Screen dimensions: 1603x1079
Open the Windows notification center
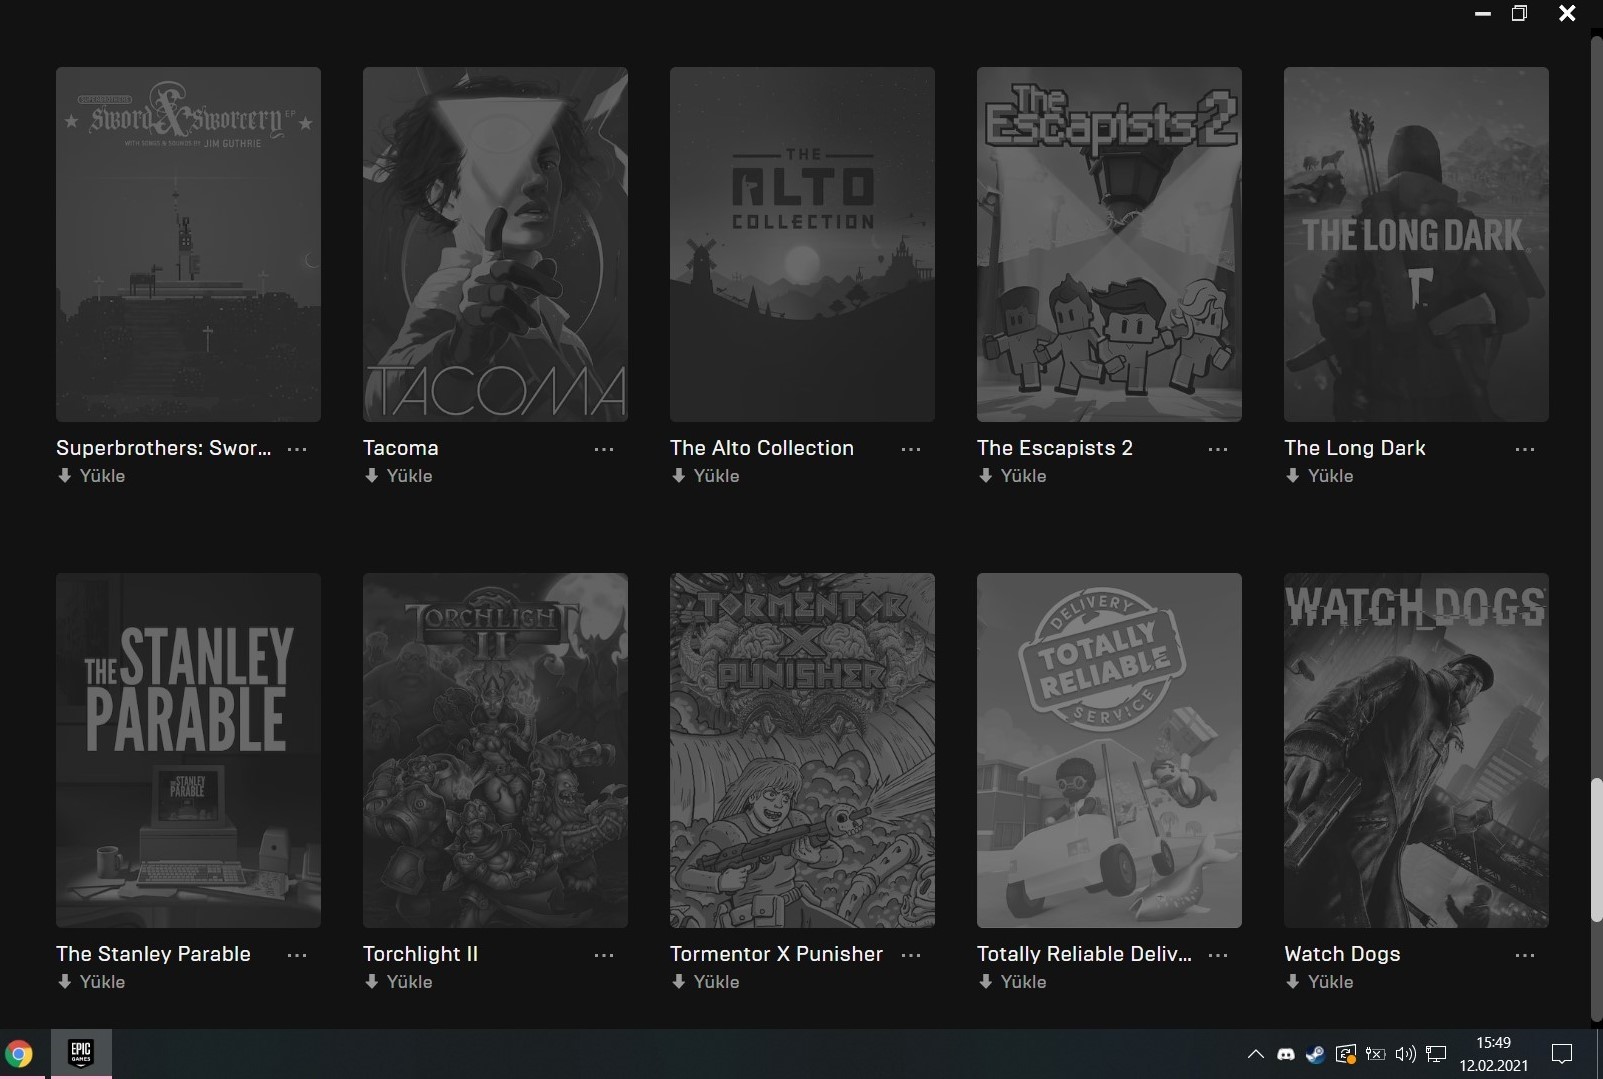[x=1561, y=1054]
